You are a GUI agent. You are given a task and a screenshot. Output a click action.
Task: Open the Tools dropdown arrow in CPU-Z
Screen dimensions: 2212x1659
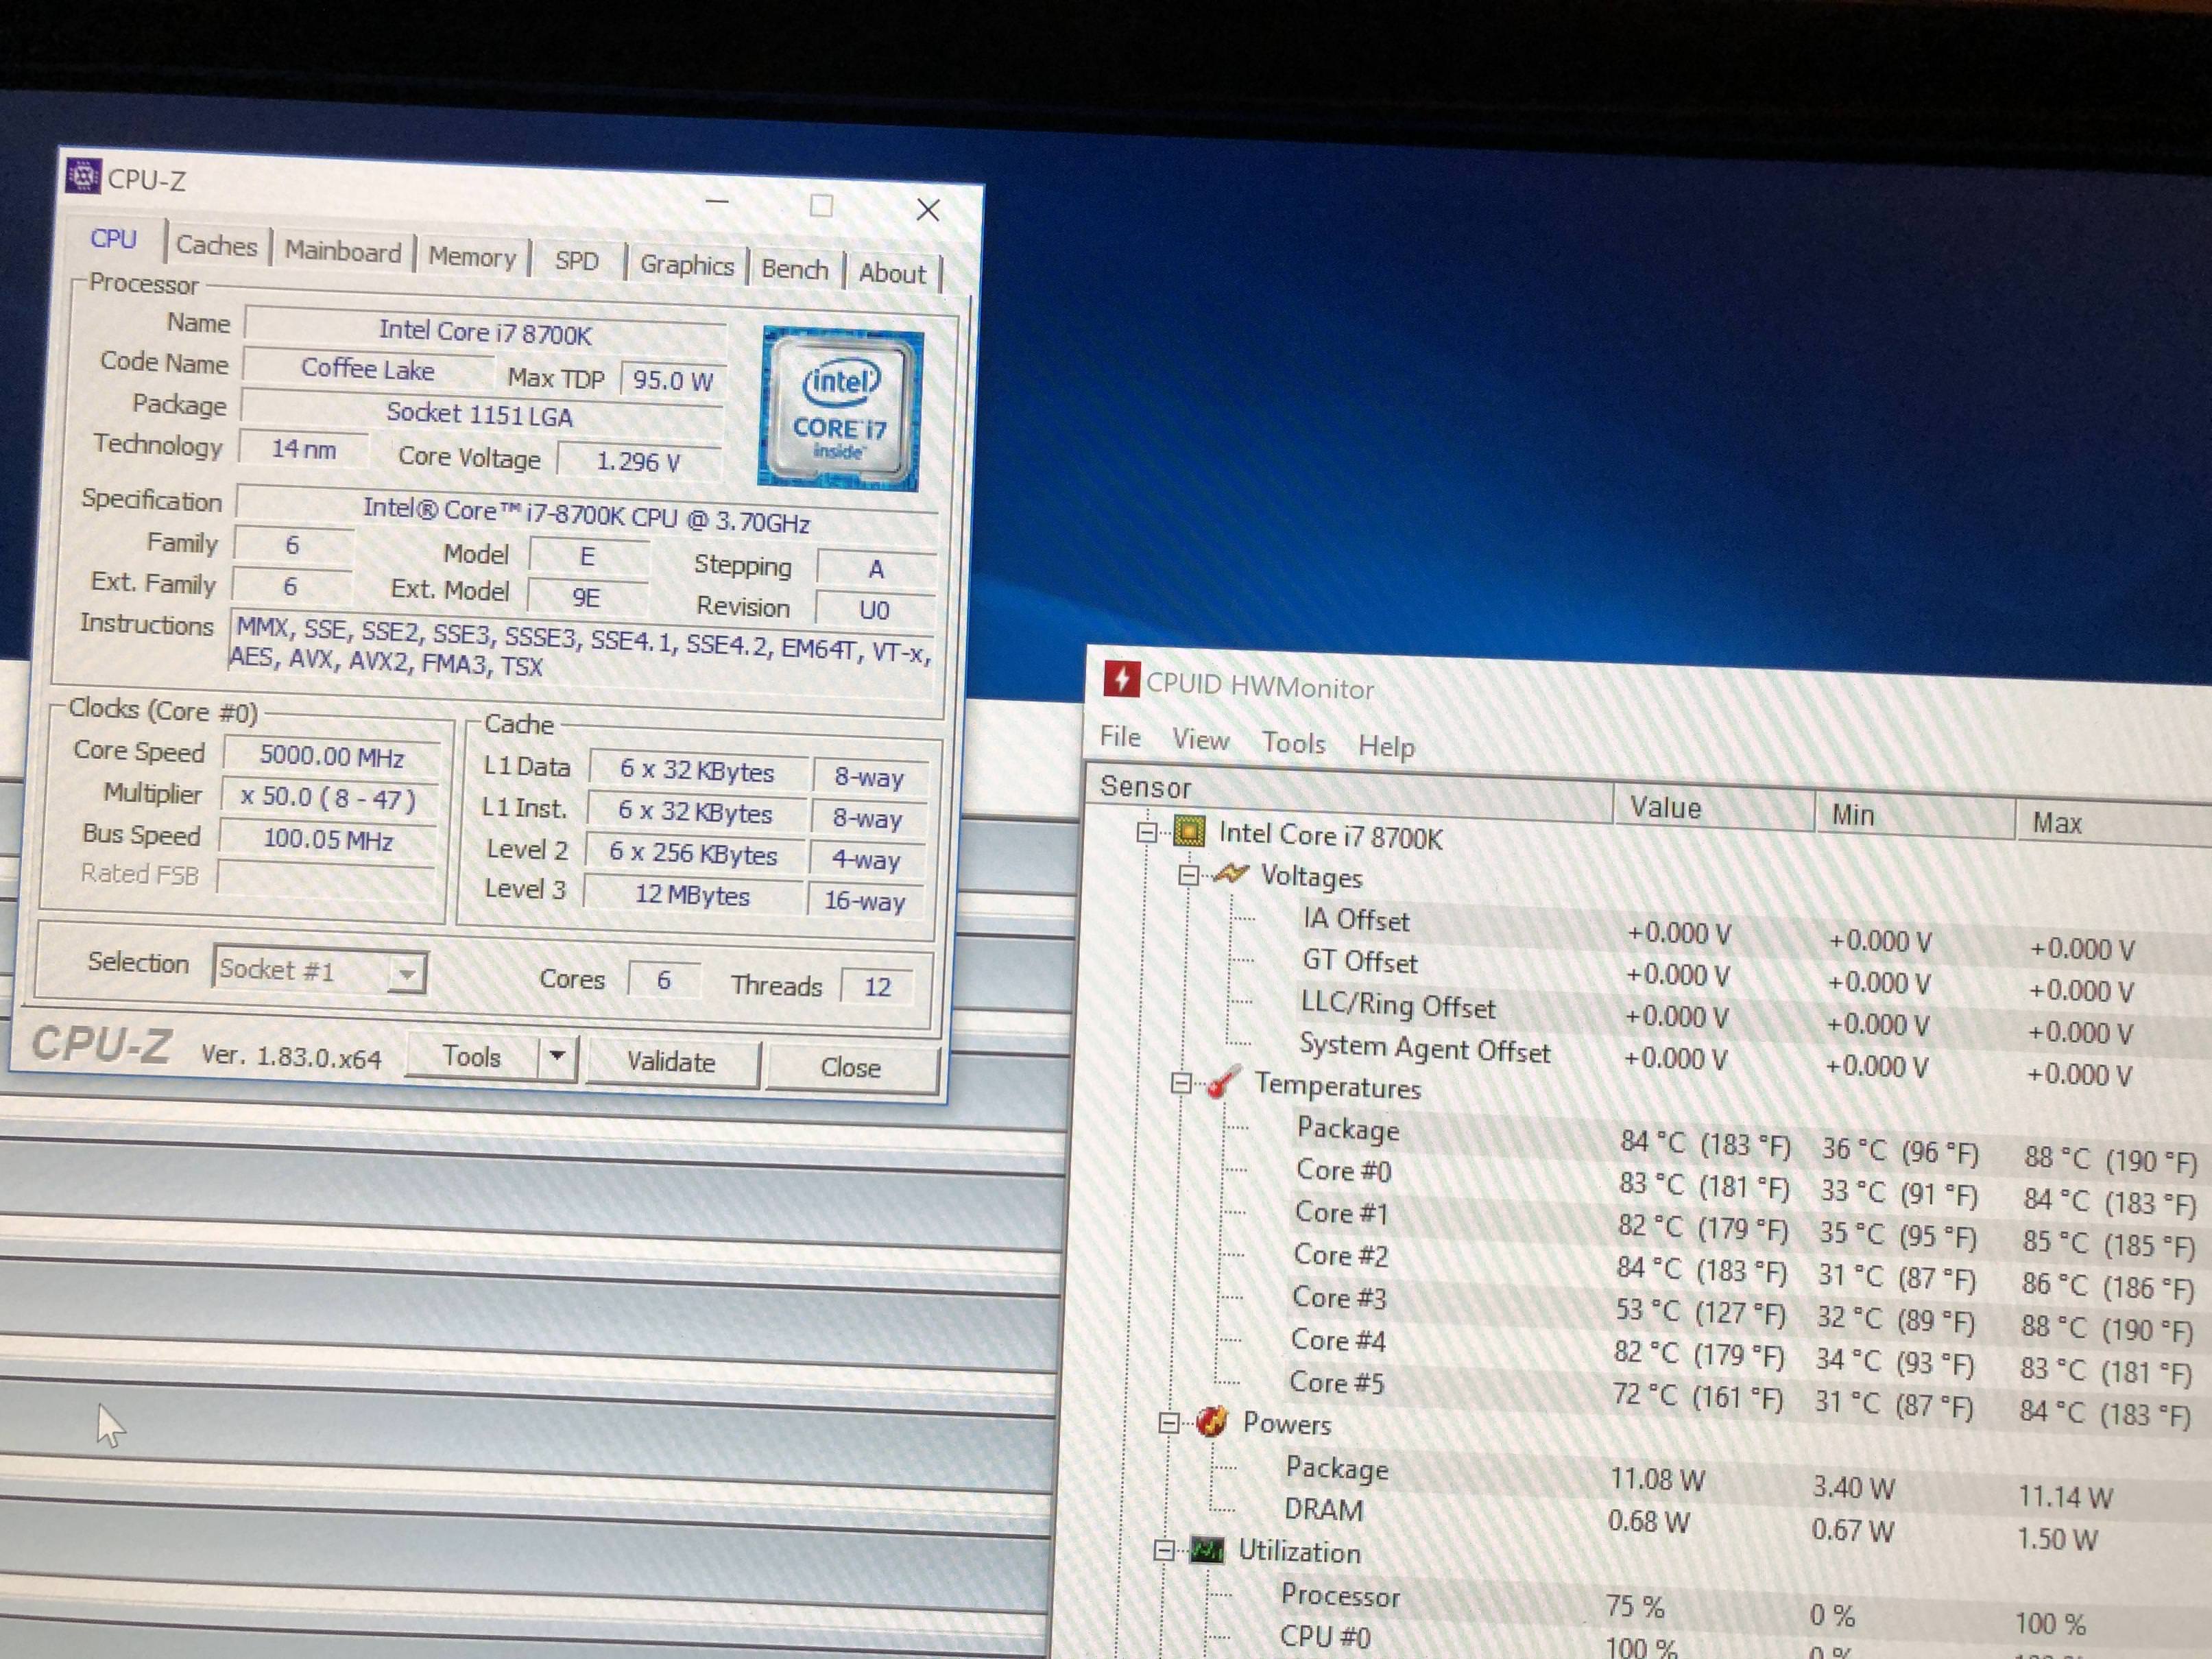coord(558,1056)
